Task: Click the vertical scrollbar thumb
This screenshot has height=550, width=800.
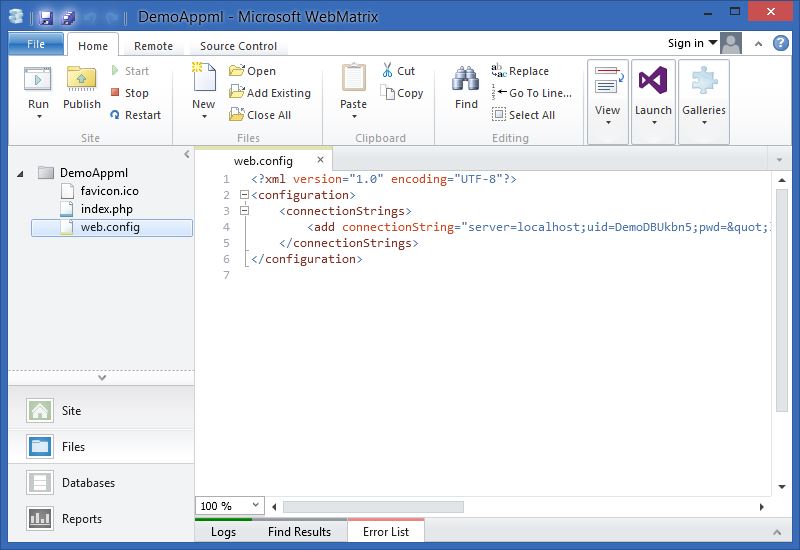Action: point(782,300)
